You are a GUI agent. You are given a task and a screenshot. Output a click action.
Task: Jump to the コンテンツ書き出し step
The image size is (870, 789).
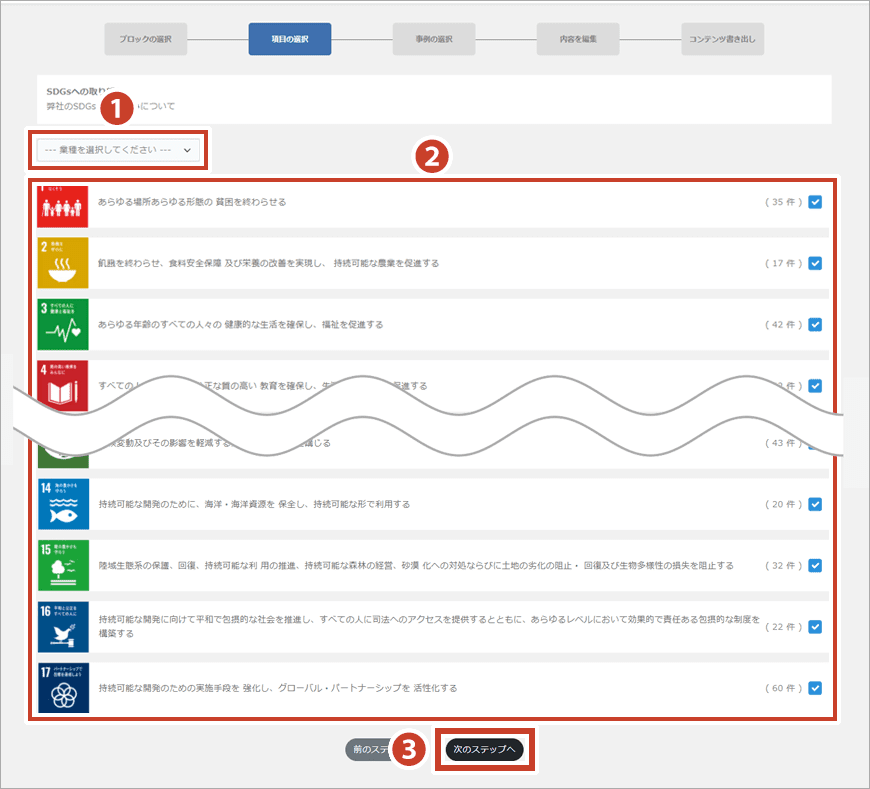(x=722, y=39)
